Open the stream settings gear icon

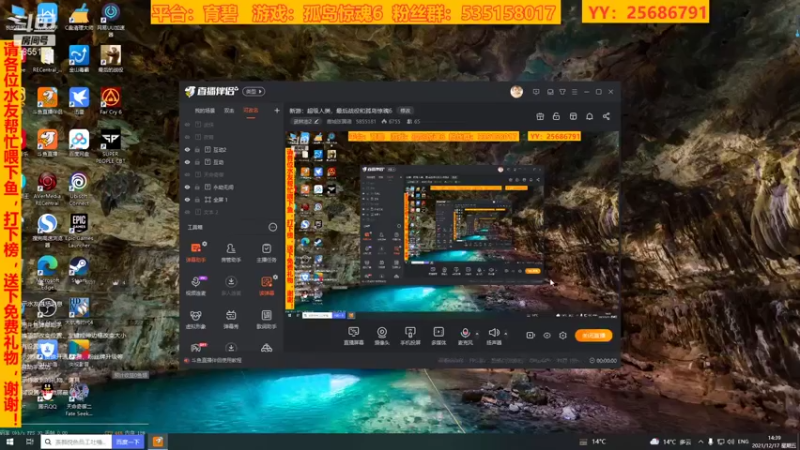tap(563, 335)
